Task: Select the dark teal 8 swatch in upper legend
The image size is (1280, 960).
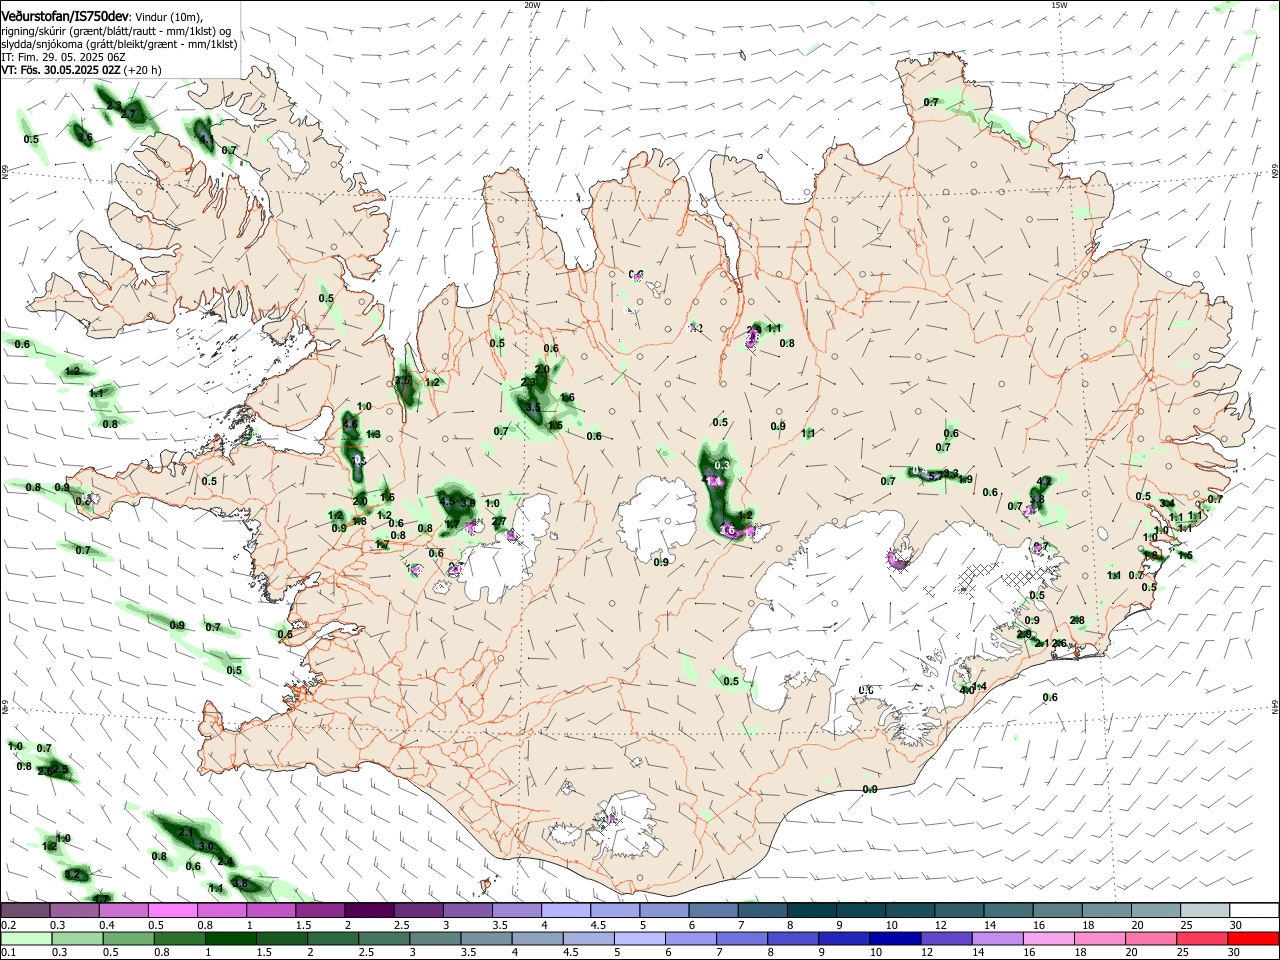Action: [x=811, y=910]
